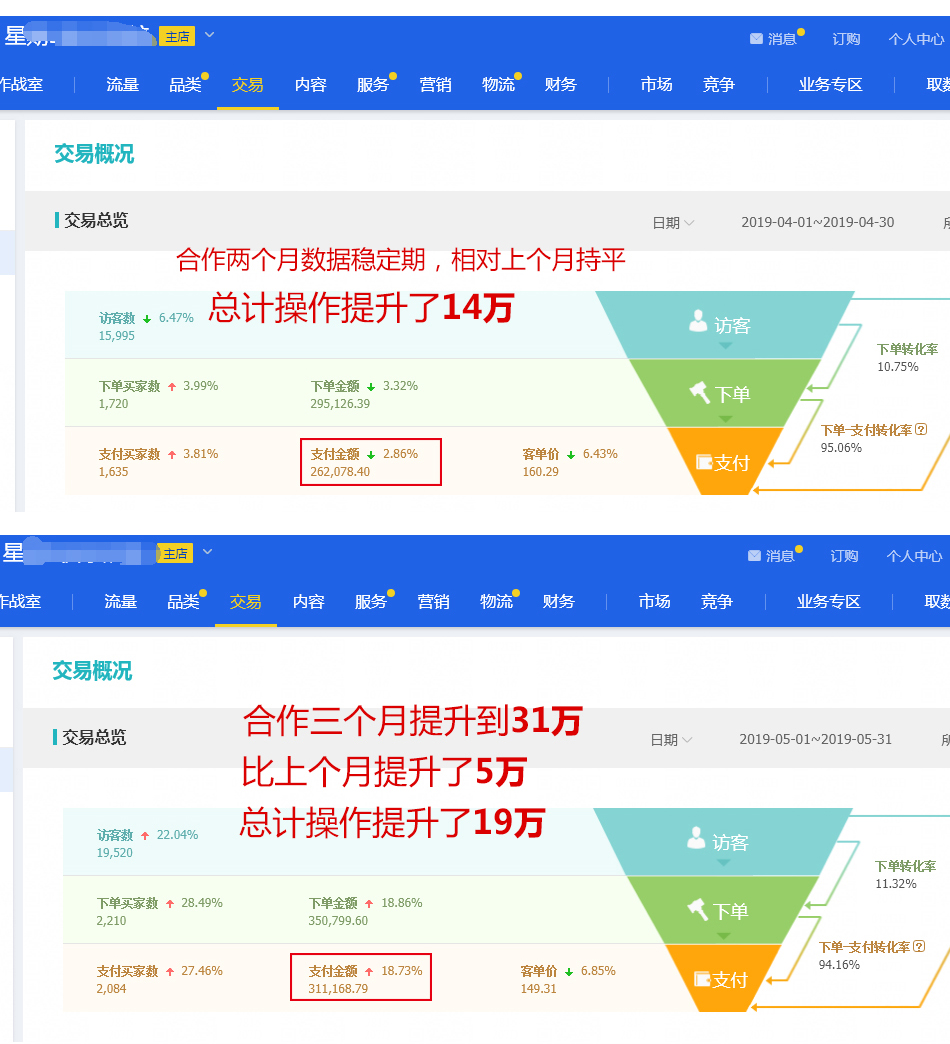Expand the 主店 shop switcher in upper header
This screenshot has width=950, height=1044.
click(x=209, y=36)
